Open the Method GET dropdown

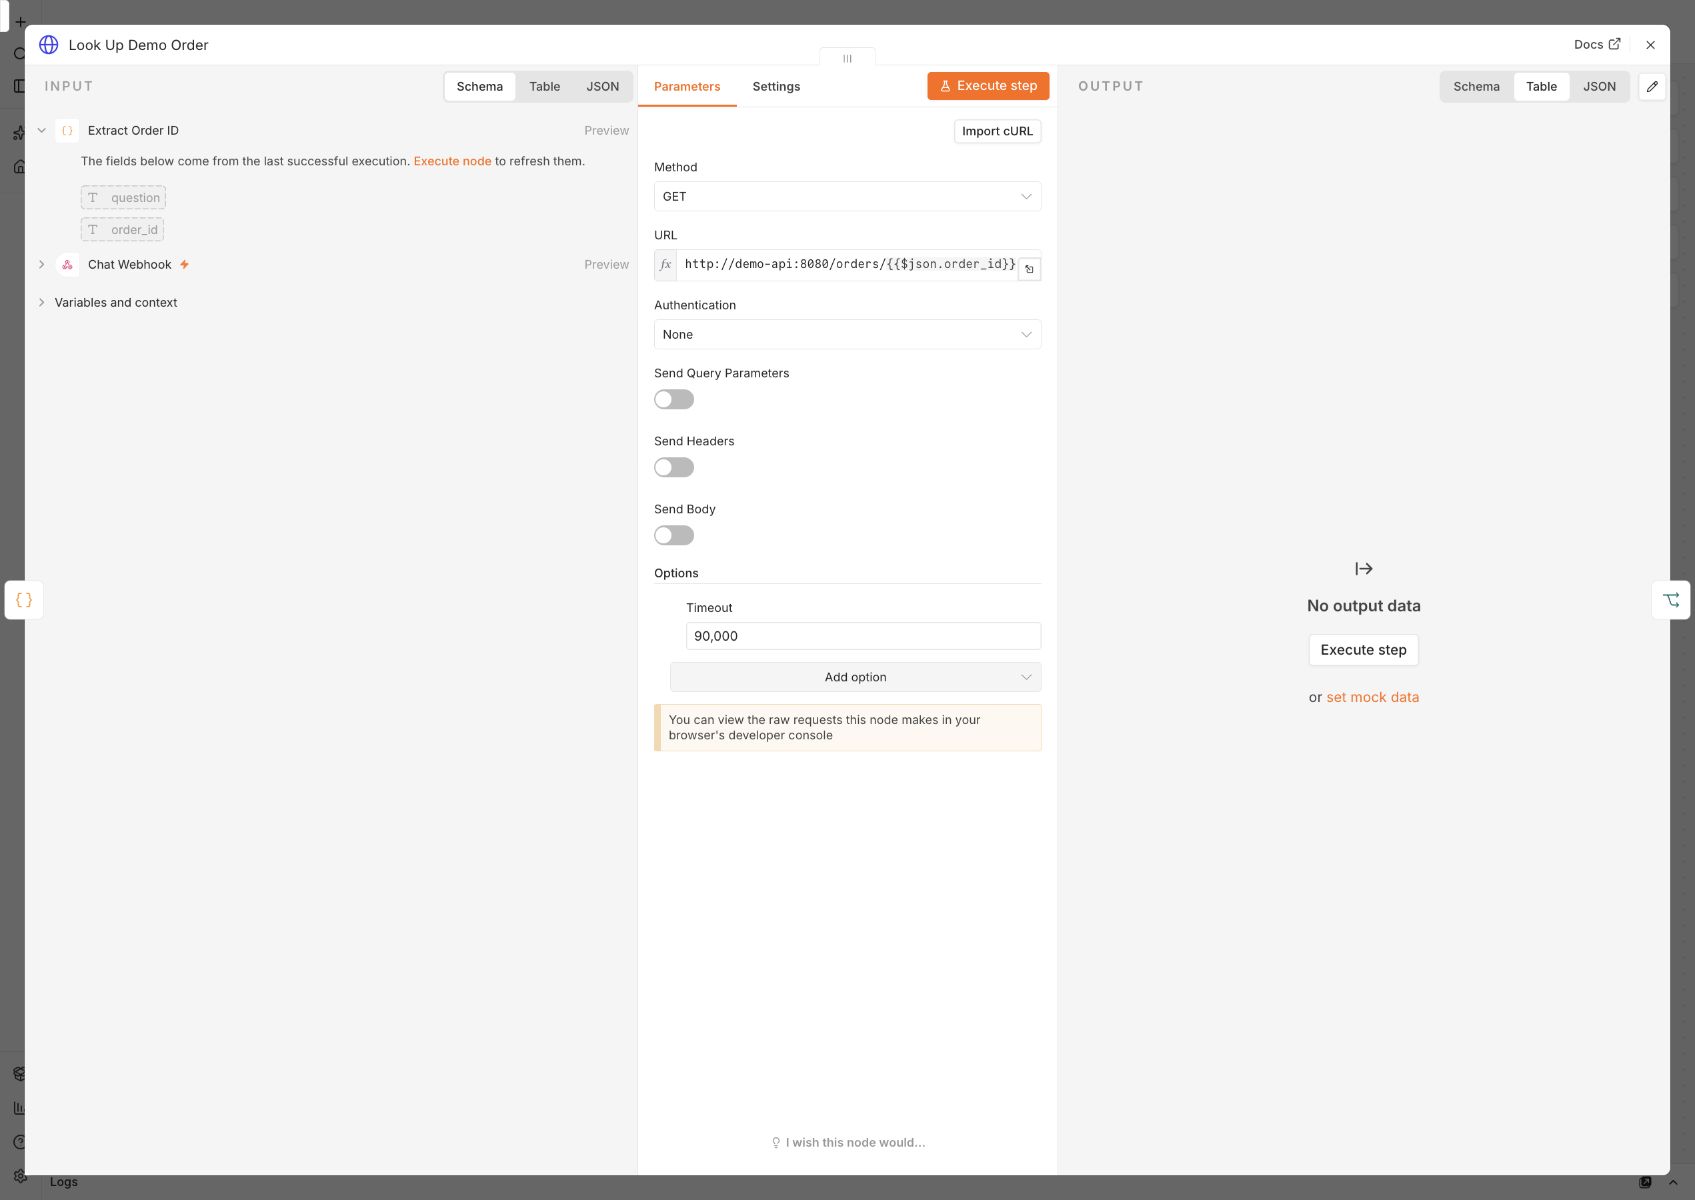tap(847, 197)
